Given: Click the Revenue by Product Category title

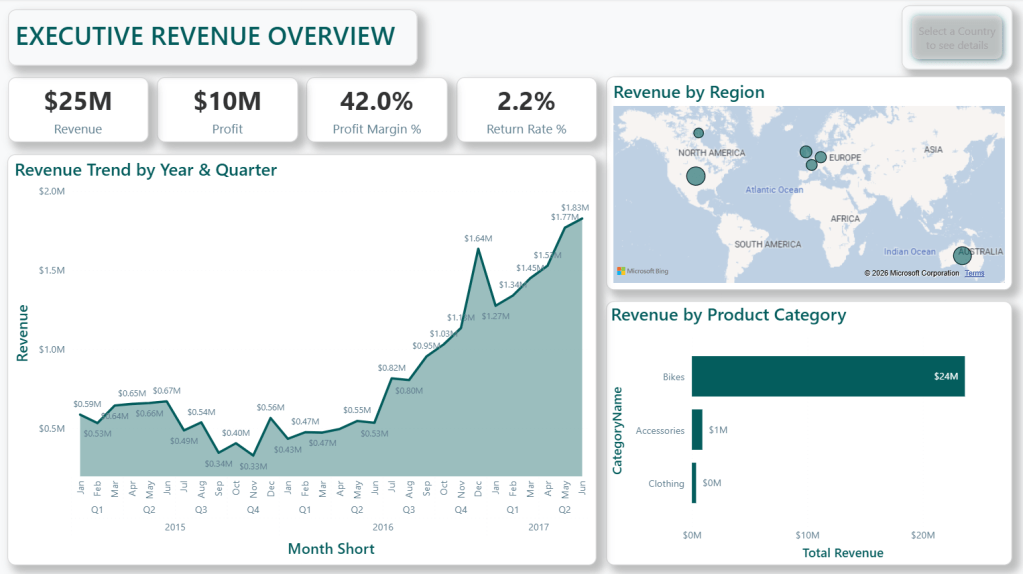Looking at the screenshot, I should tap(728, 315).
